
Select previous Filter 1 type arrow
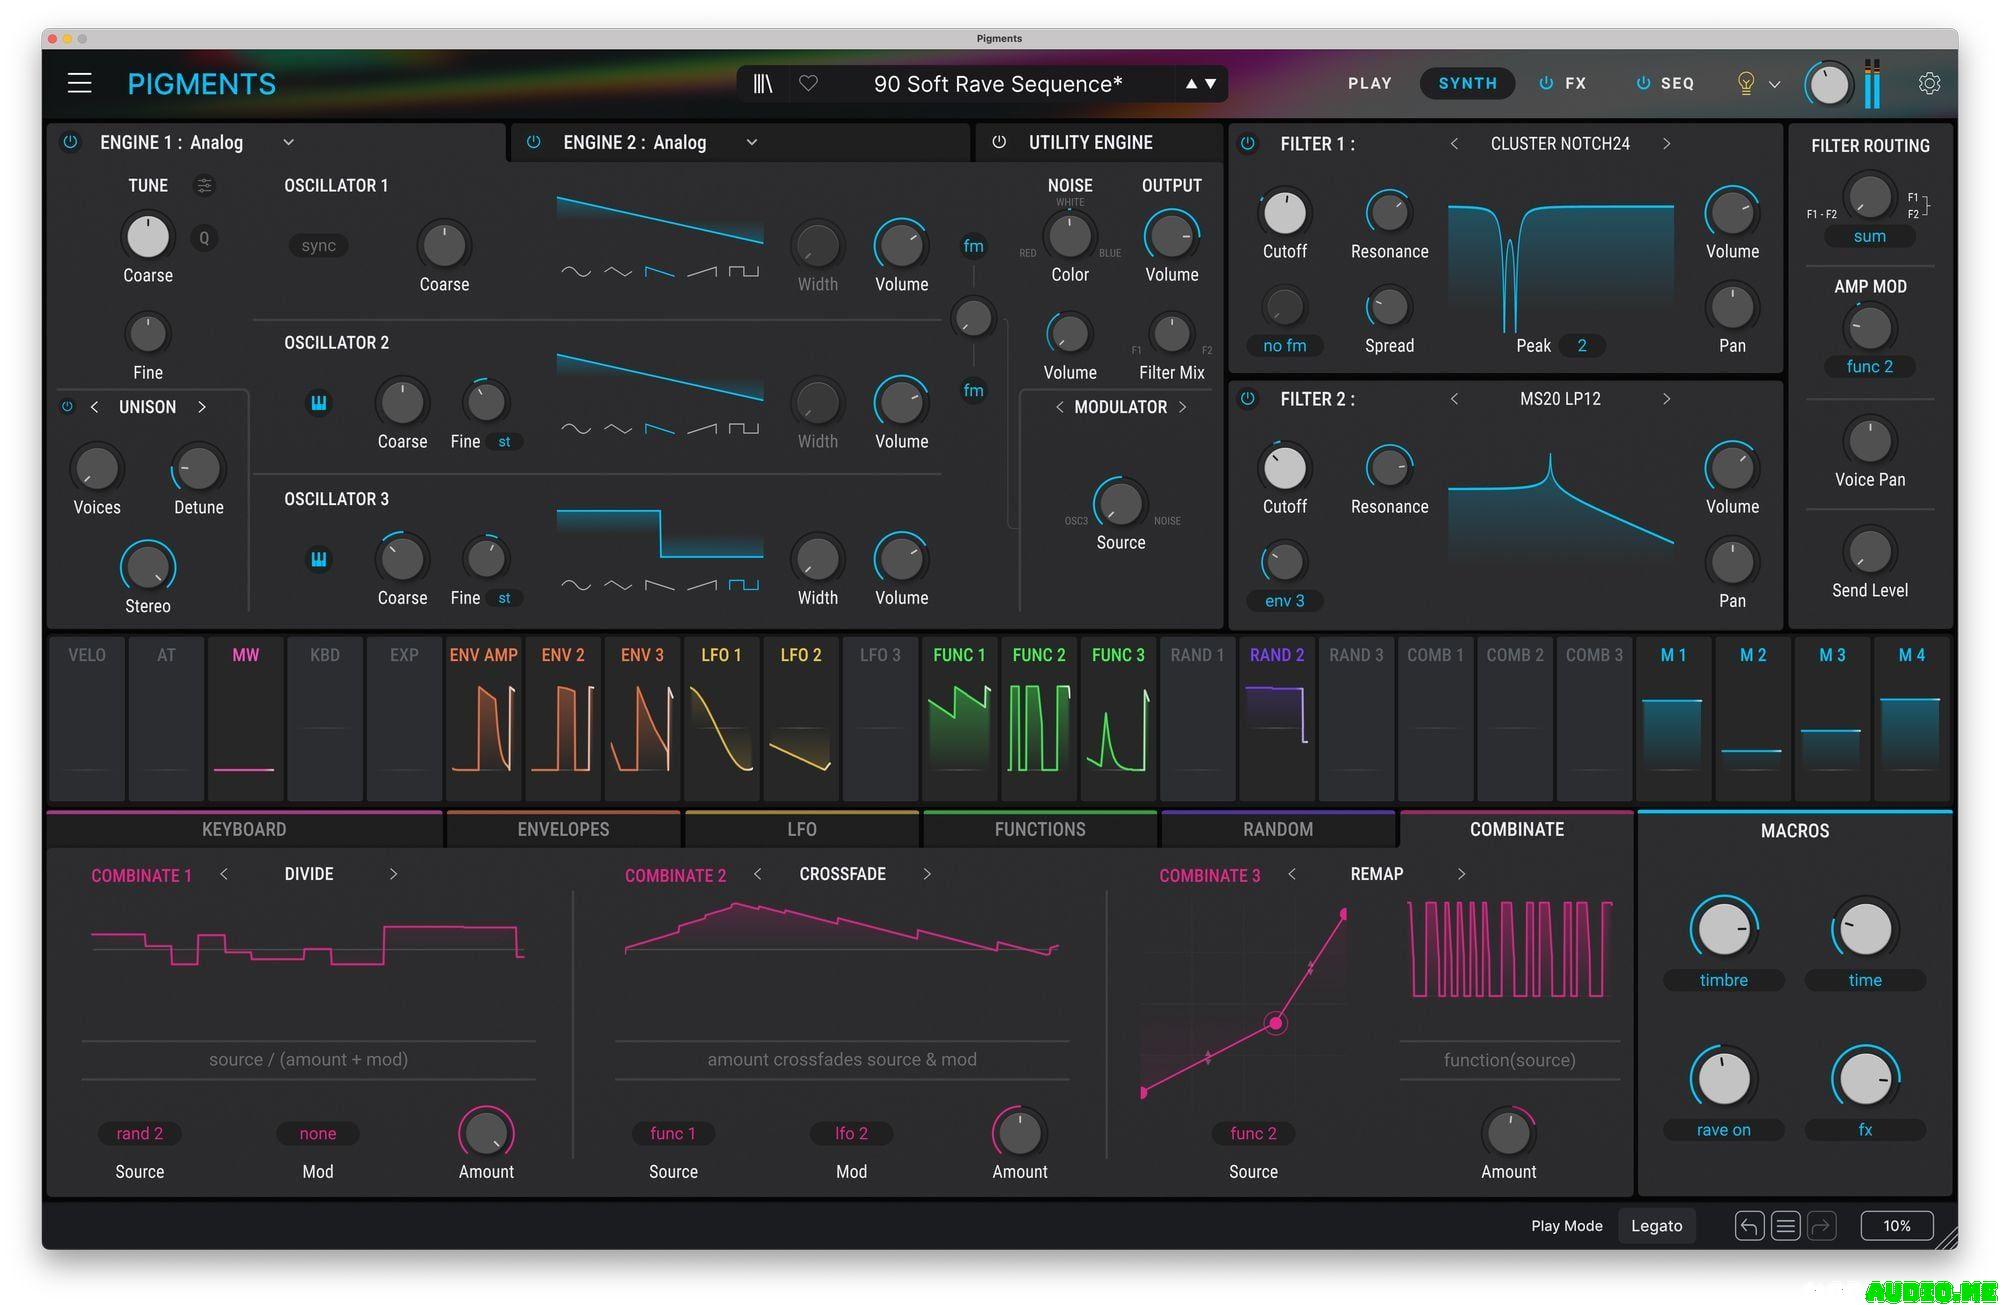click(x=1454, y=144)
